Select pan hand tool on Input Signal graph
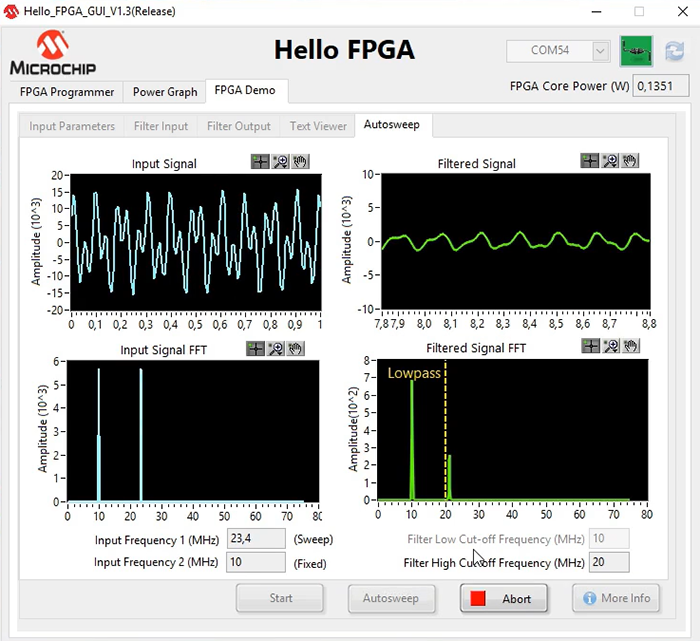Image resolution: width=700 pixels, height=641 pixels. pyautogui.click(x=299, y=161)
